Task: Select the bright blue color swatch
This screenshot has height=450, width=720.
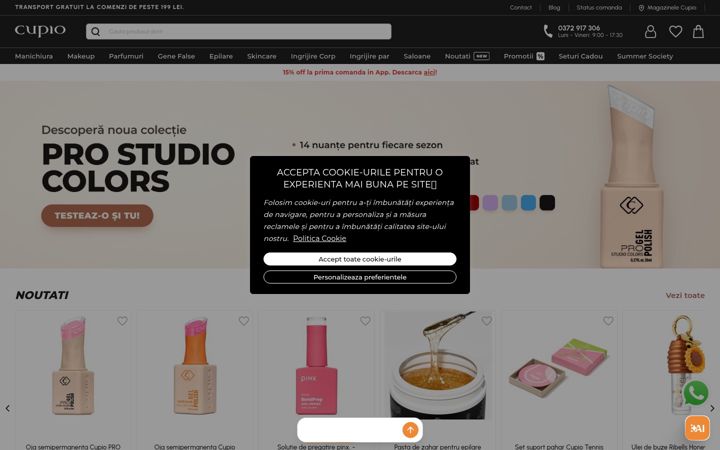Action: click(x=528, y=202)
